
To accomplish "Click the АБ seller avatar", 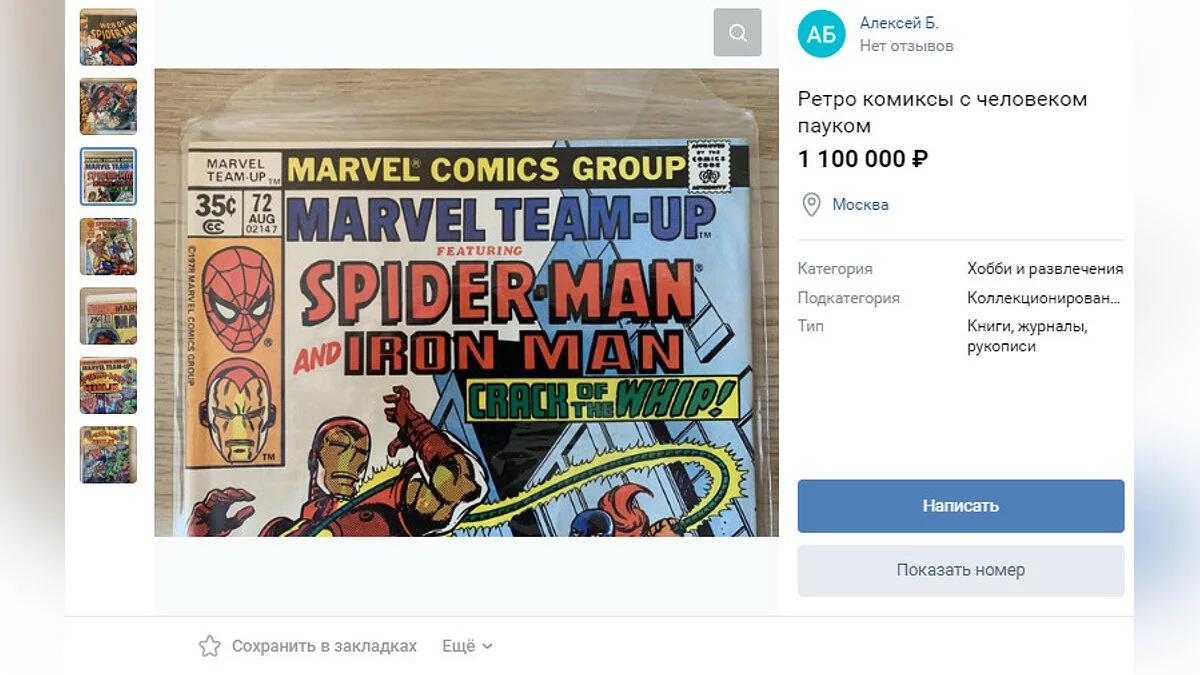I will [x=821, y=34].
